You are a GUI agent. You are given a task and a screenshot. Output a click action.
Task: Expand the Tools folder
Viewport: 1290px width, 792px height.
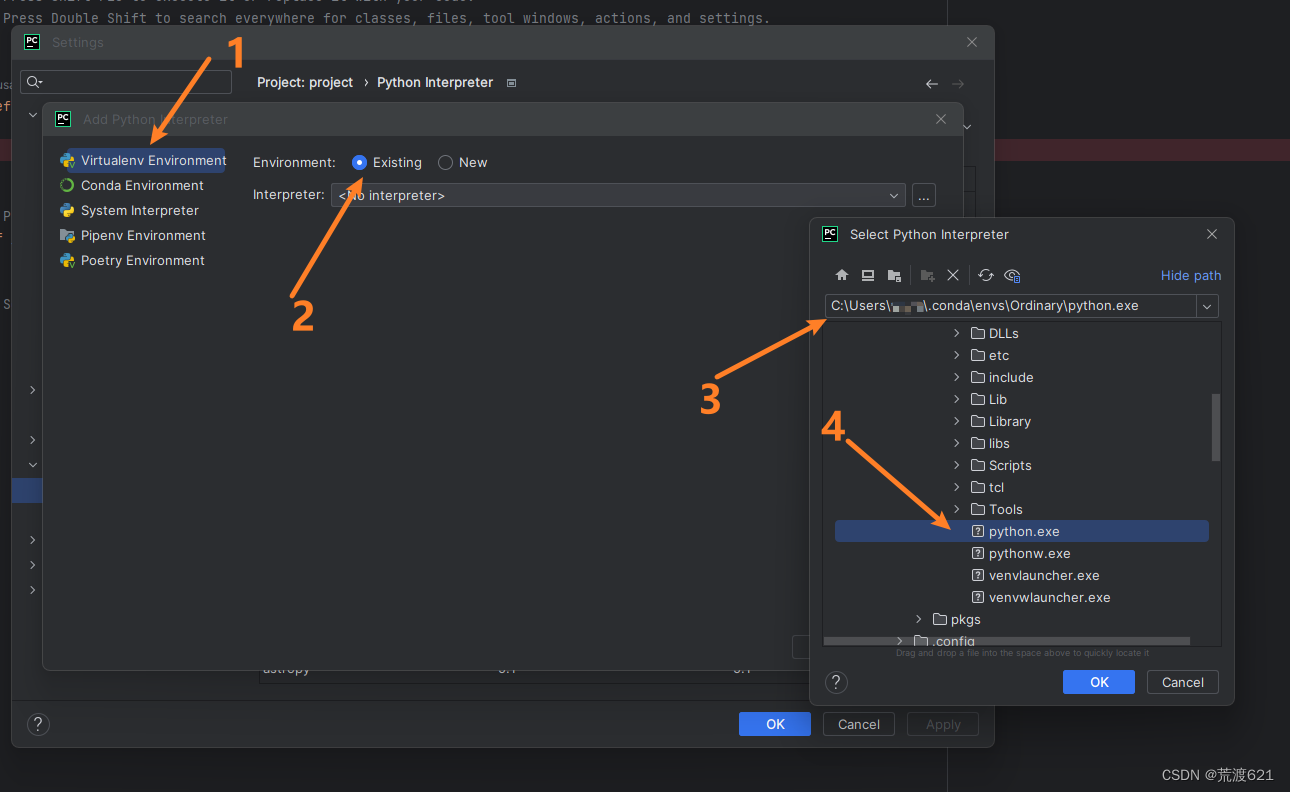pyautogui.click(x=956, y=509)
